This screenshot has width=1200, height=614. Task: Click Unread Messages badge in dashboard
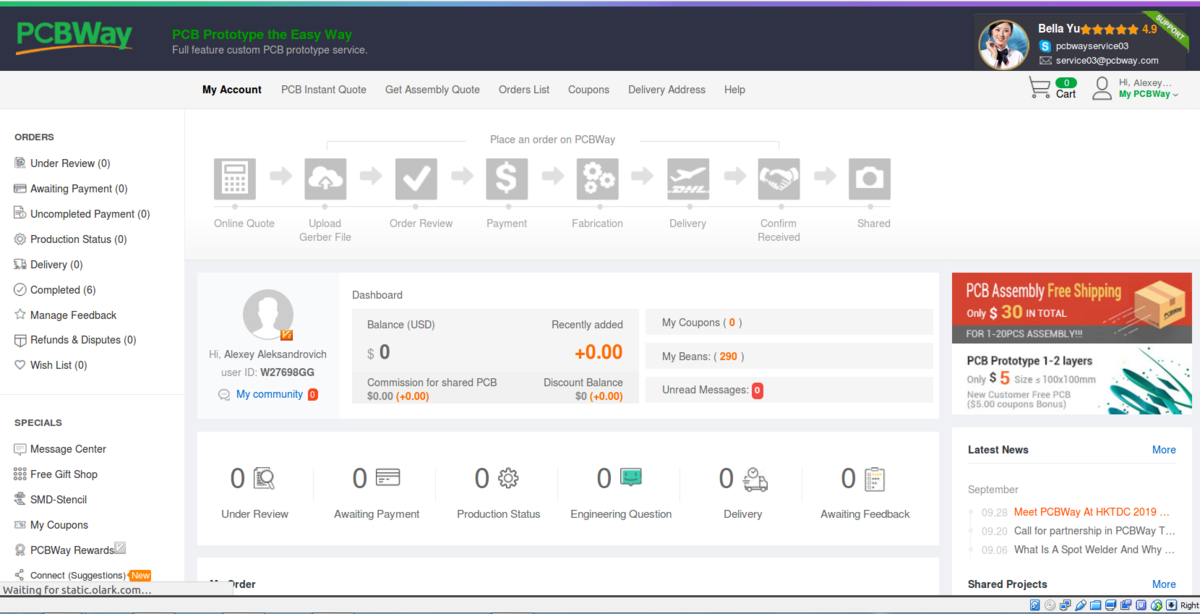757,390
